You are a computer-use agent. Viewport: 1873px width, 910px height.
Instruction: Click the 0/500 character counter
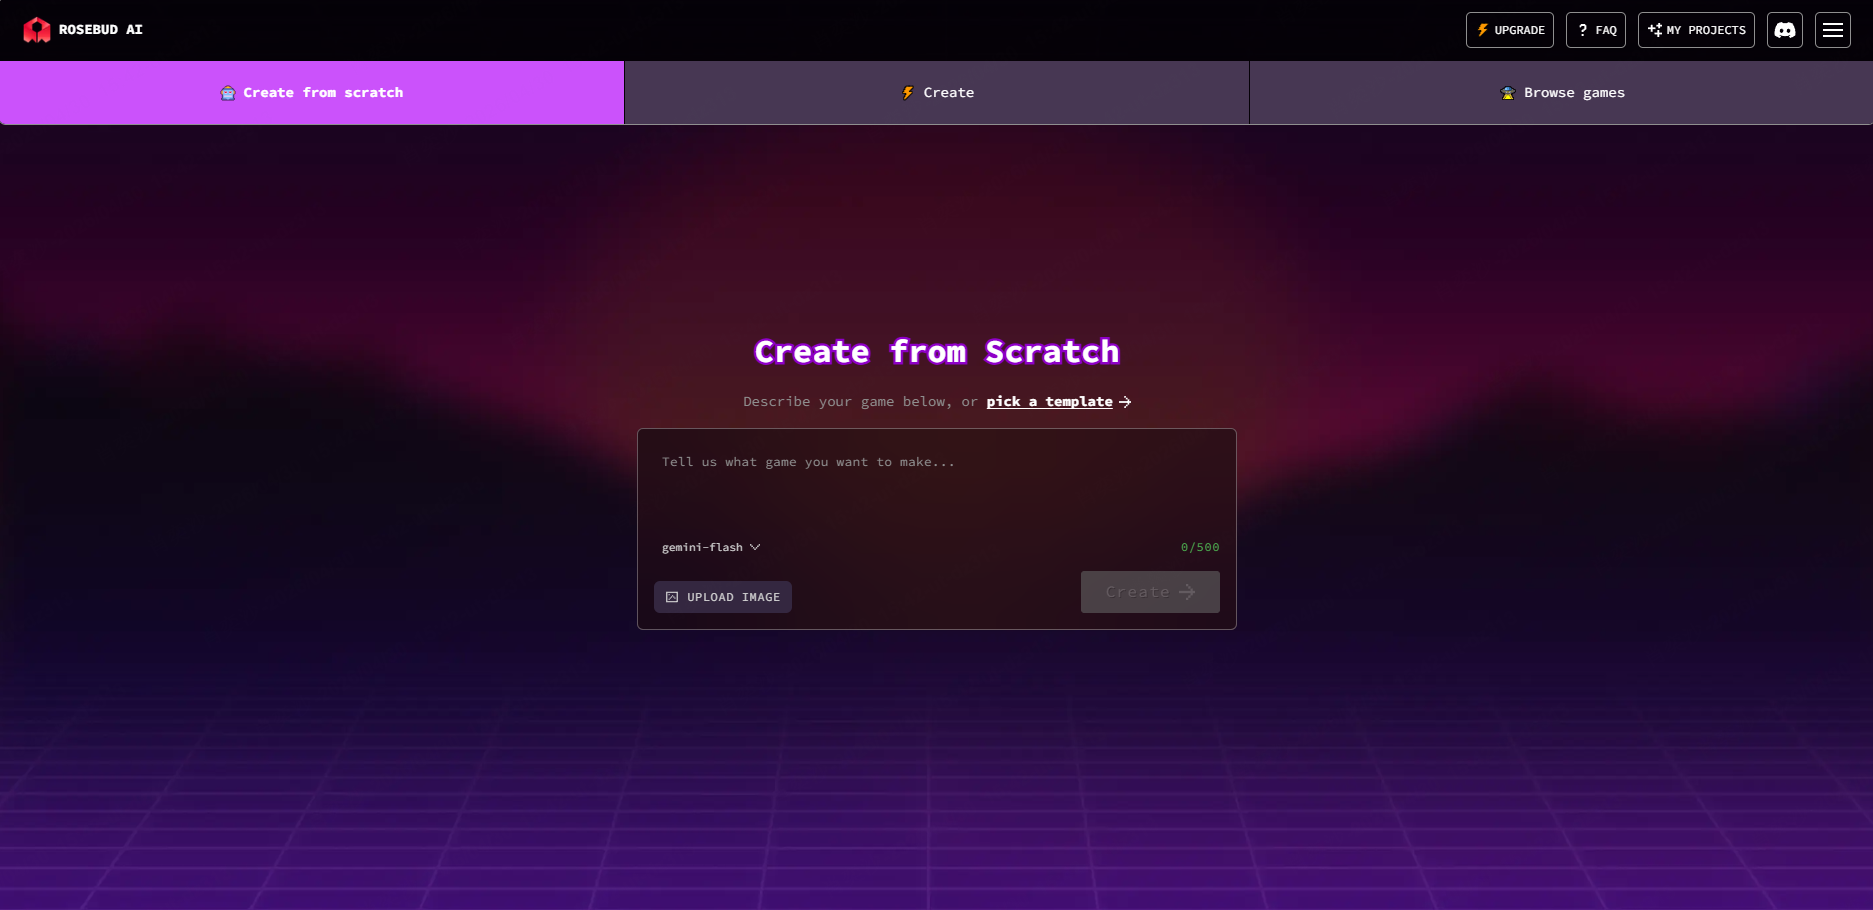[1200, 547]
